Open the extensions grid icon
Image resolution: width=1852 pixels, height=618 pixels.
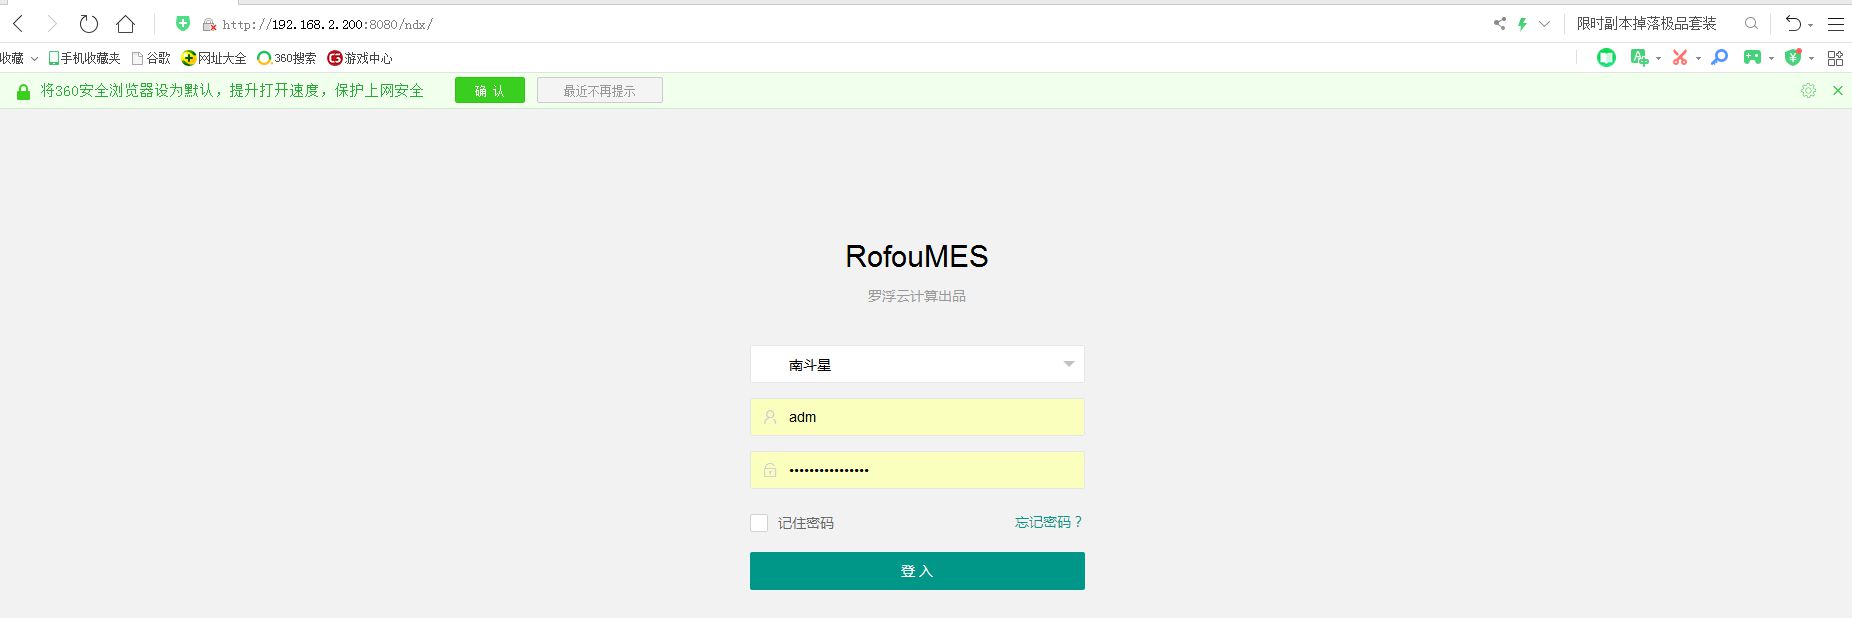point(1835,58)
